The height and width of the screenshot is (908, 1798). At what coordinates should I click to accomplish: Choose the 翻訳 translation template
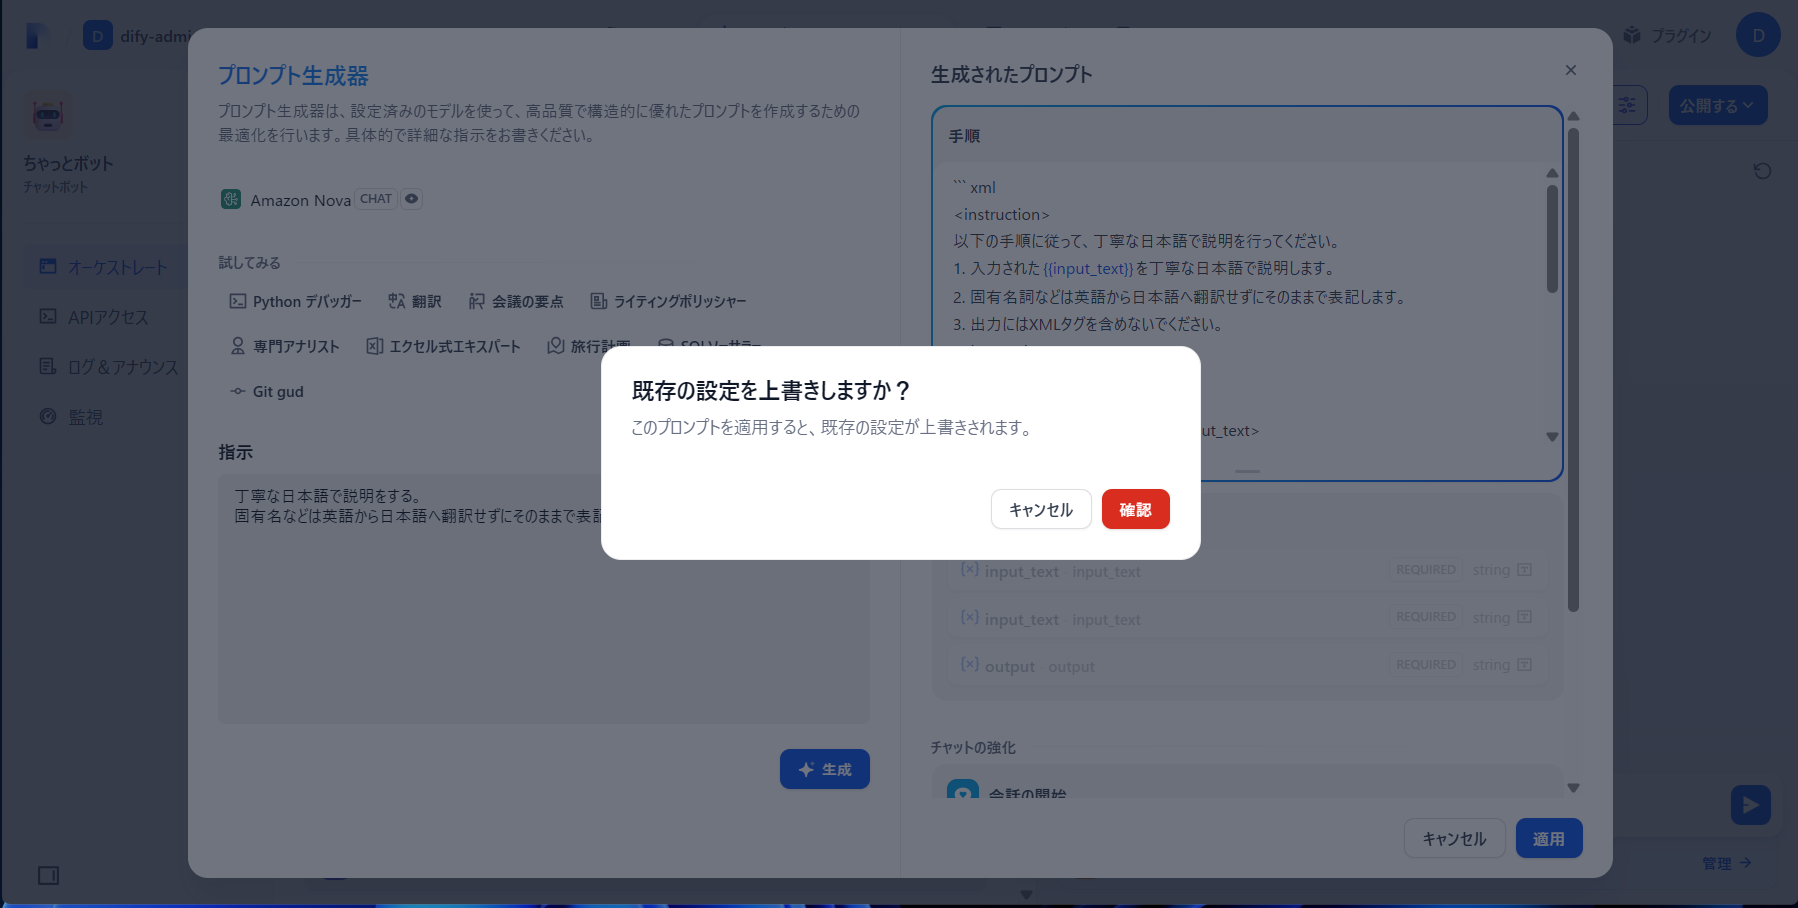coord(415,301)
